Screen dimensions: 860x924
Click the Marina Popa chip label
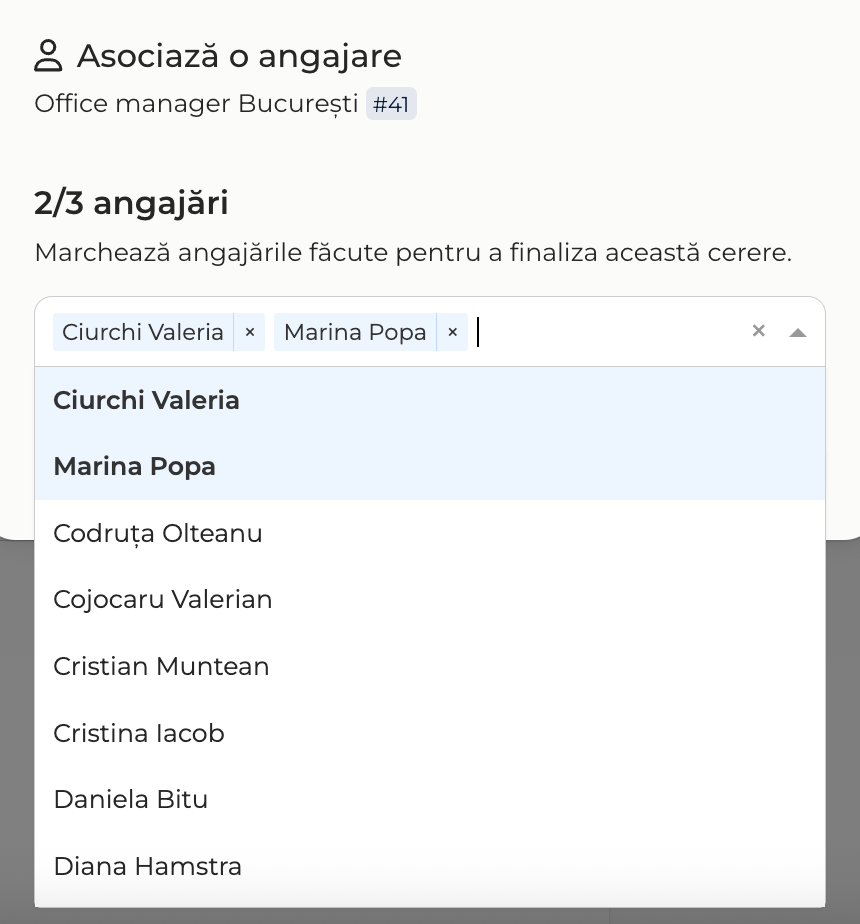click(x=355, y=332)
